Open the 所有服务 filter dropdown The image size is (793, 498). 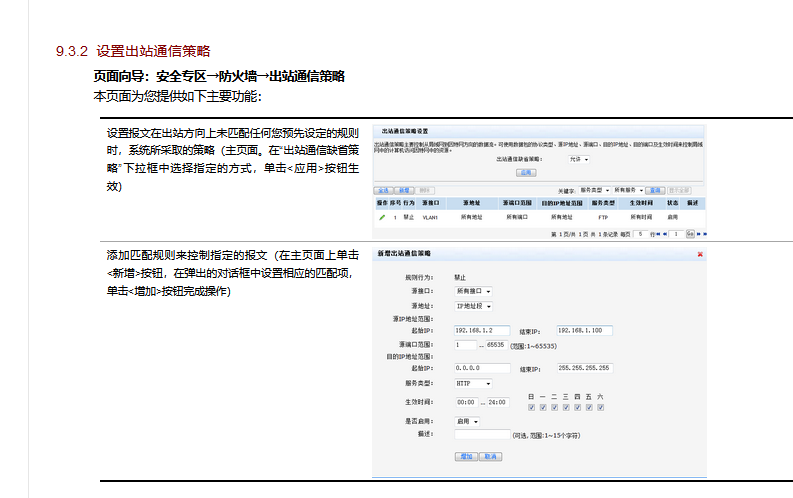pyautogui.click(x=629, y=191)
